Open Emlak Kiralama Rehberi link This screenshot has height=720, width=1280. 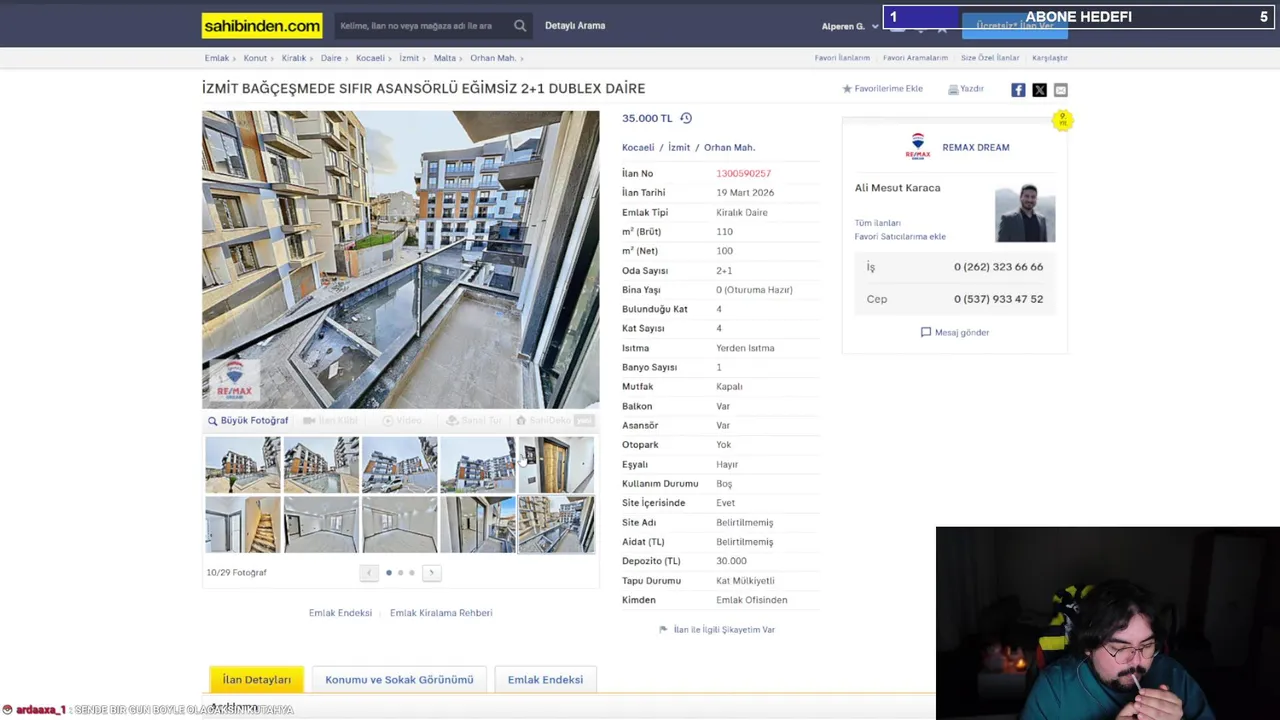441,613
